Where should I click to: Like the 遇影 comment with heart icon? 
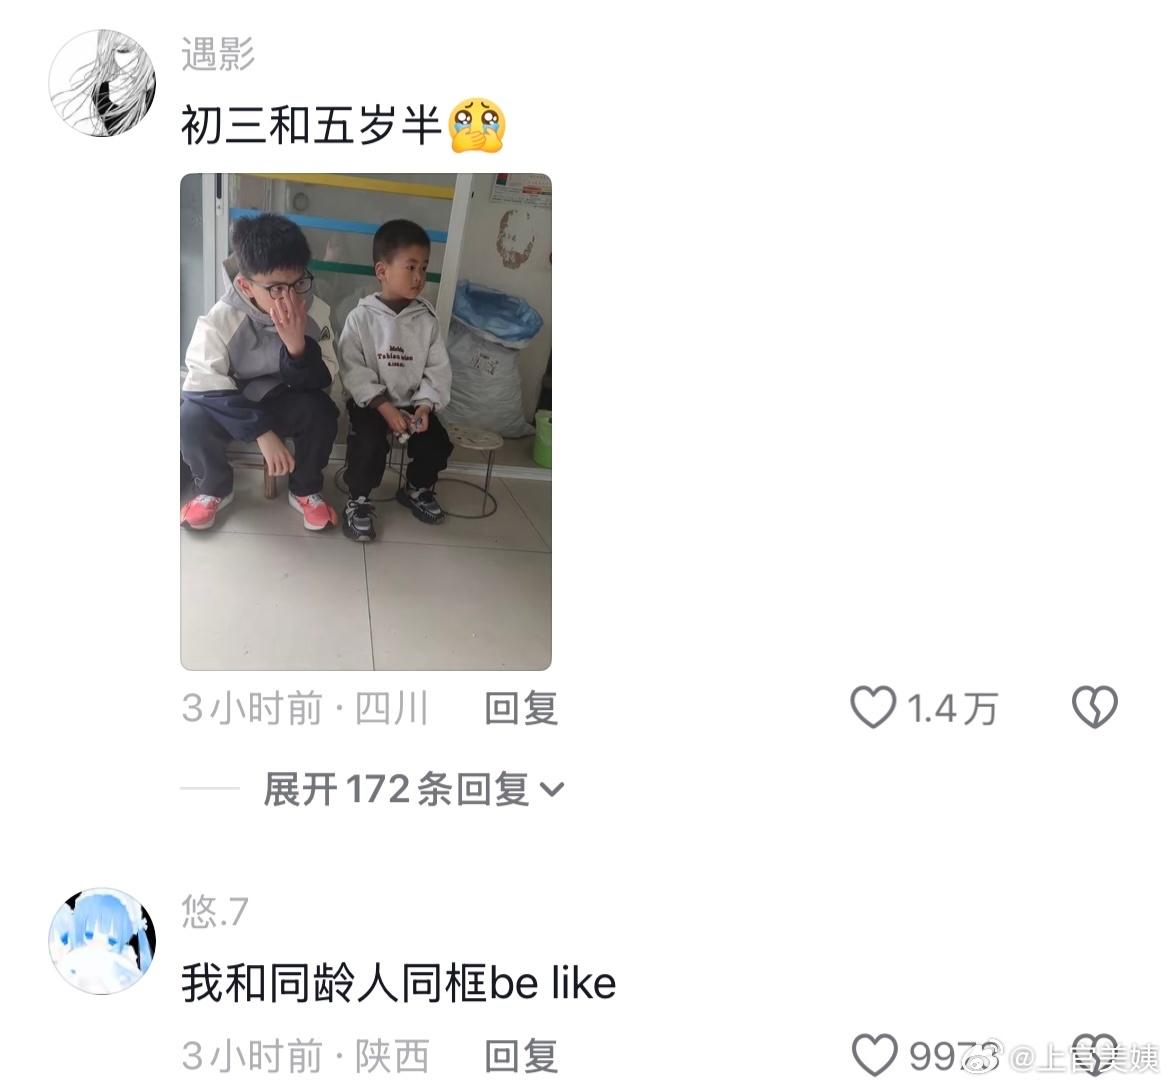click(x=872, y=707)
